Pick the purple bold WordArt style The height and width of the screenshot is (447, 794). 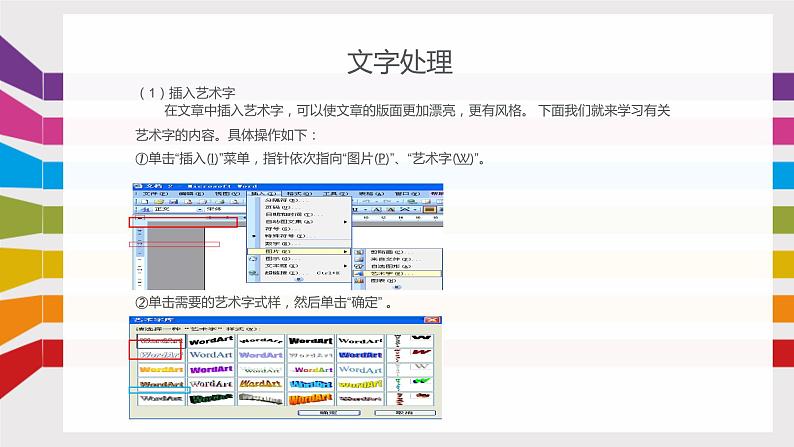(x=211, y=370)
